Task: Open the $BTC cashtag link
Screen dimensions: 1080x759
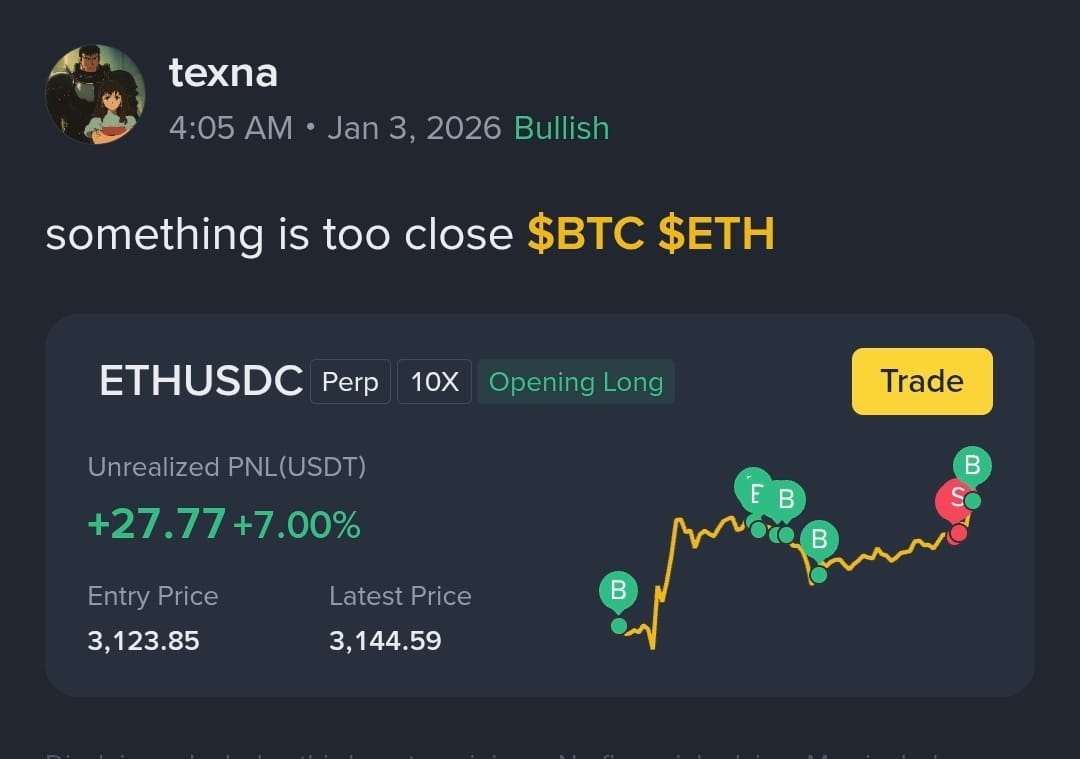Action: 586,233
